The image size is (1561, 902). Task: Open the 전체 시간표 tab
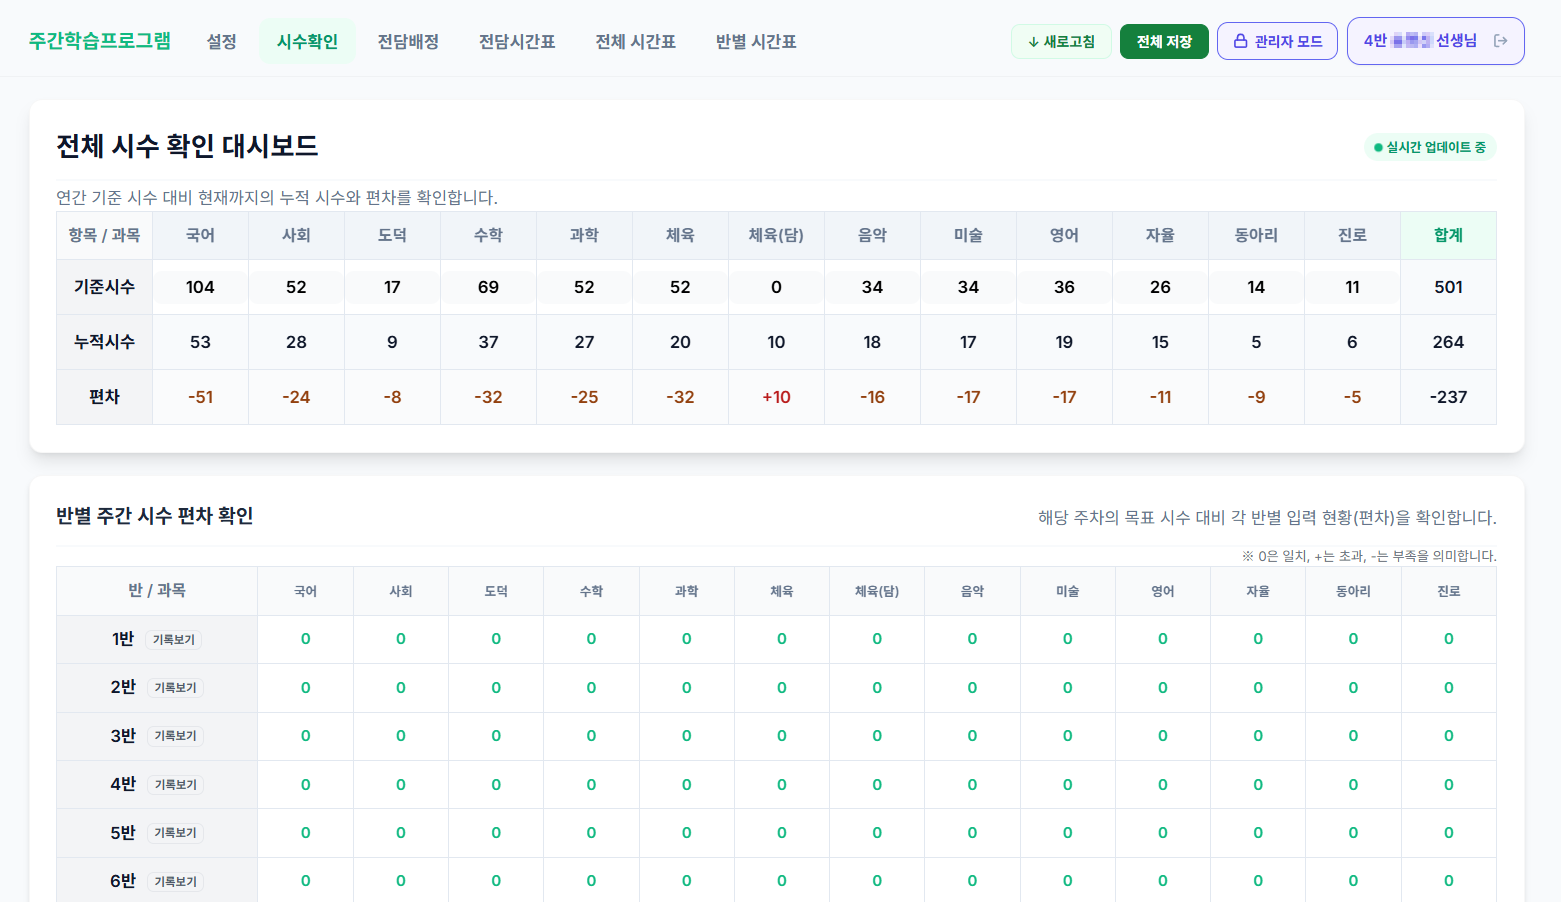pos(635,41)
